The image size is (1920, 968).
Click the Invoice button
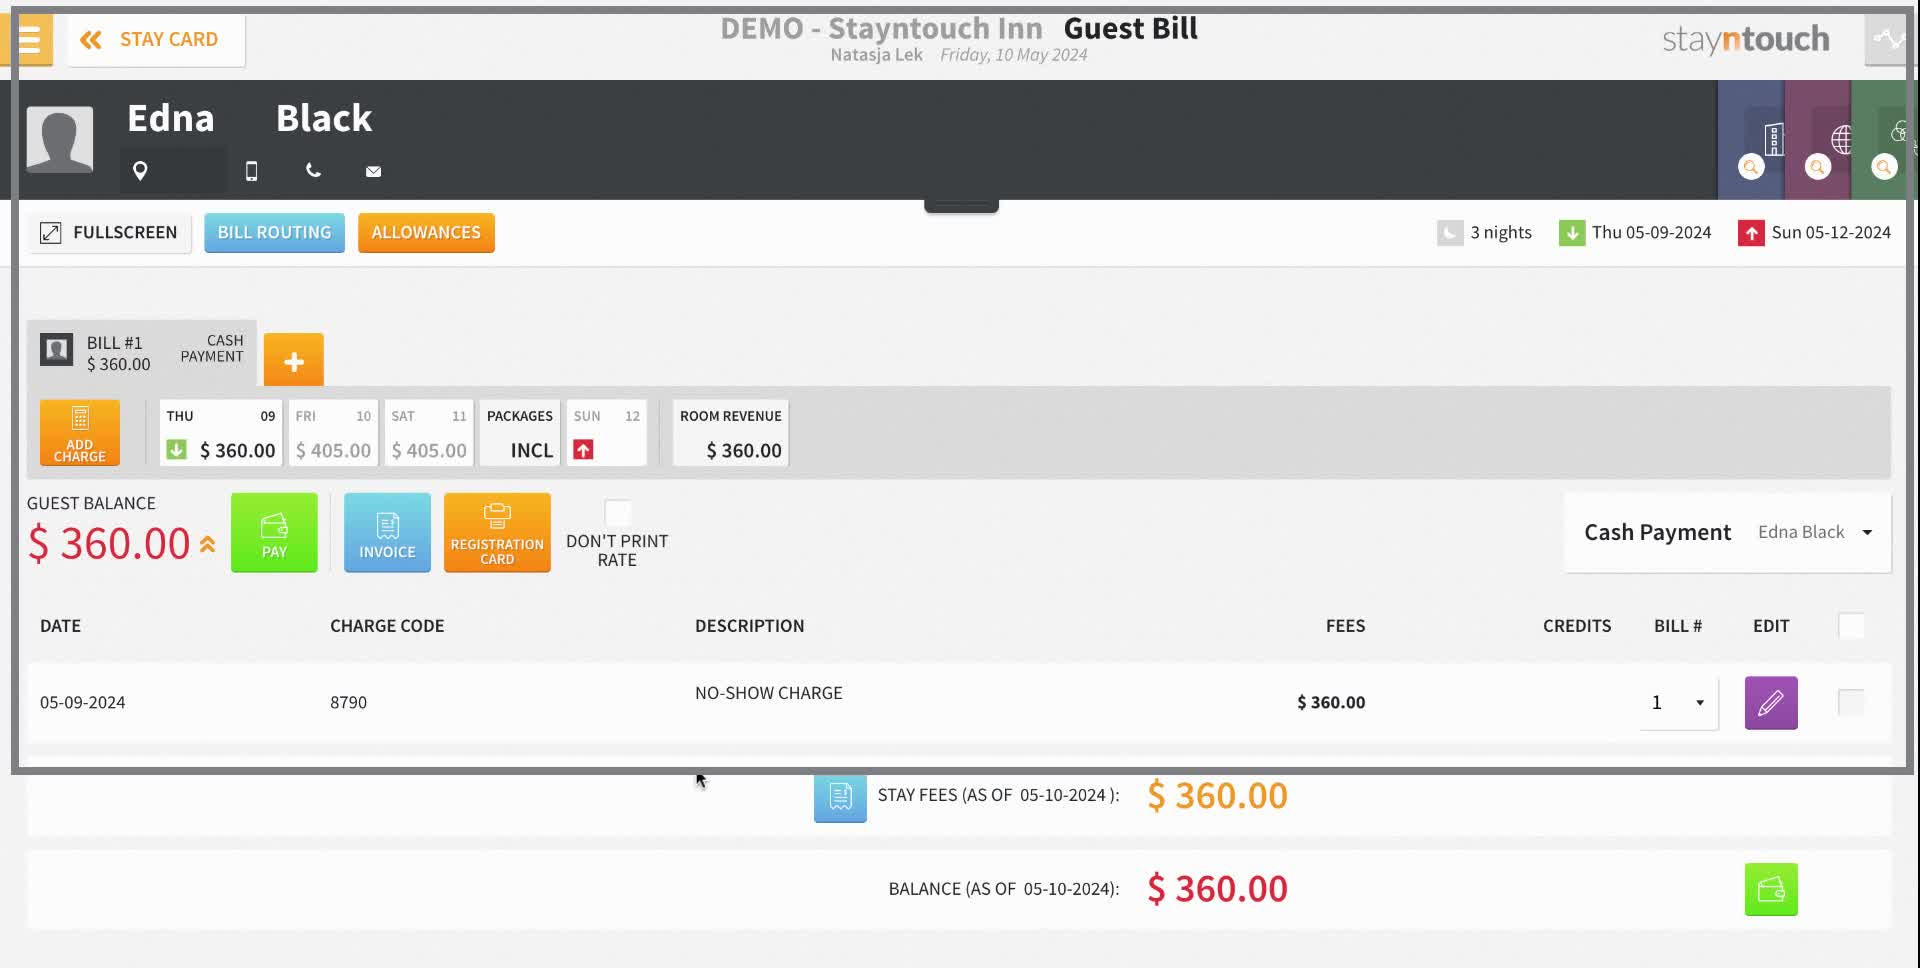pyautogui.click(x=387, y=533)
